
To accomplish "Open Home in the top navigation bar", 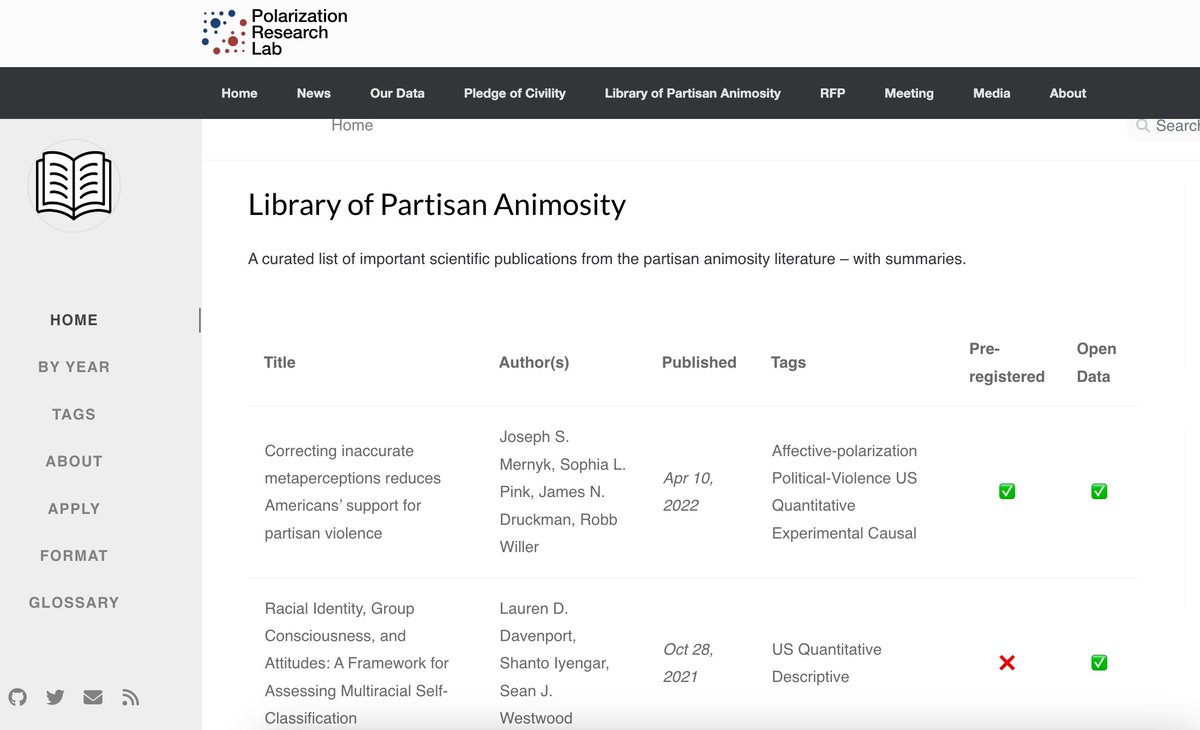I will point(239,93).
